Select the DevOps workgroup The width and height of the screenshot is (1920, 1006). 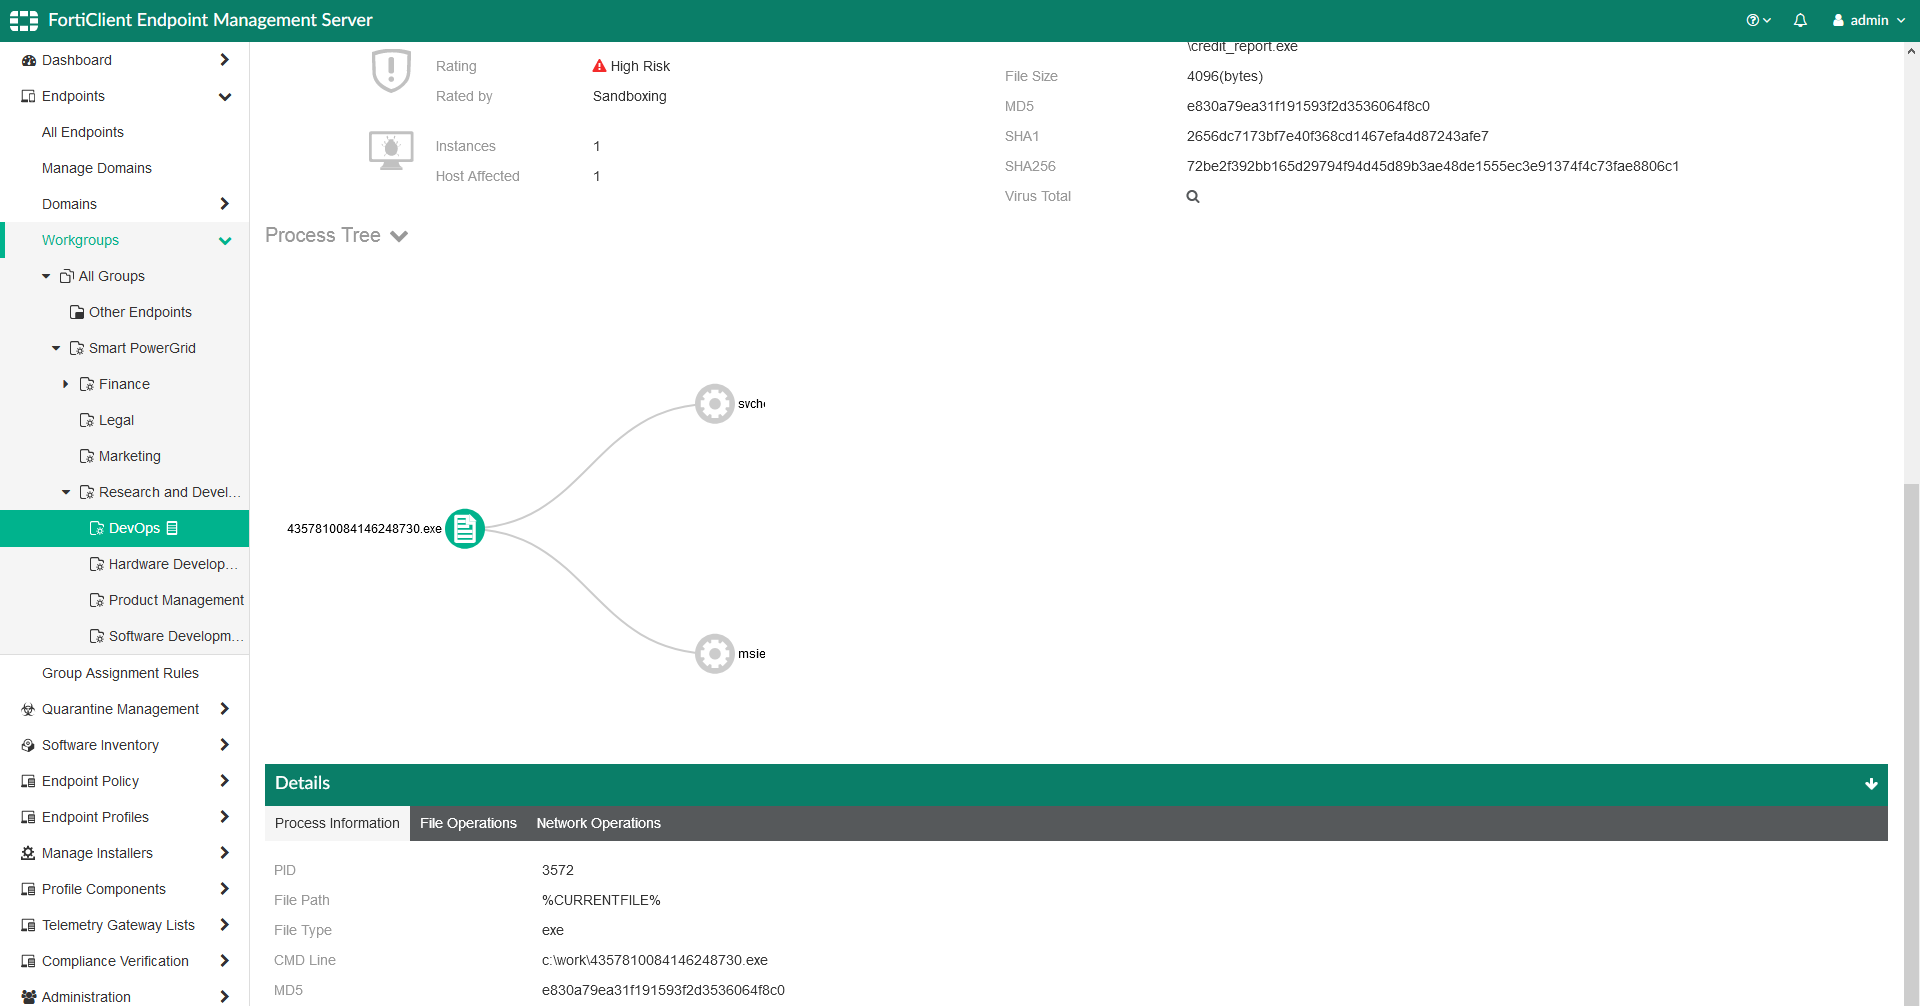[124, 528]
